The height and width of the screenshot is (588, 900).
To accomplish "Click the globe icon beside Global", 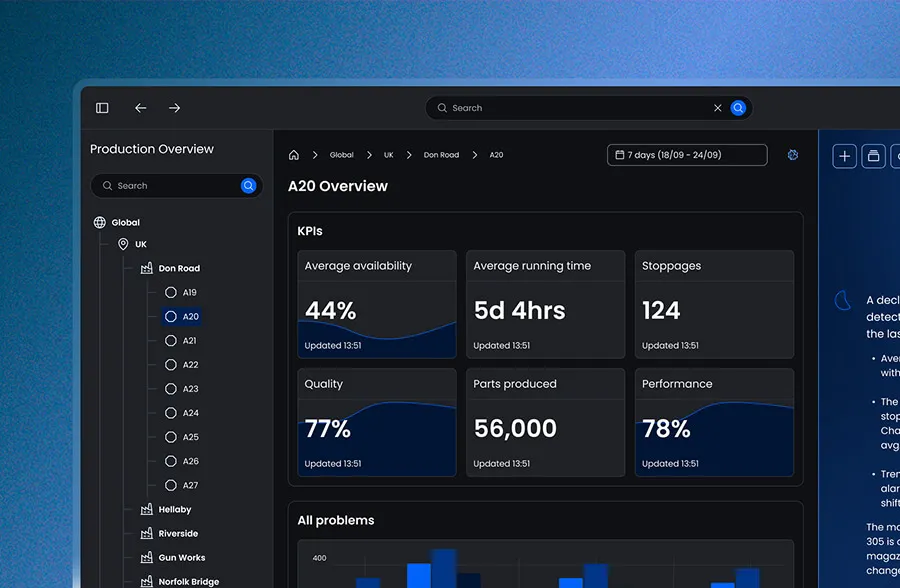I will click(x=99, y=222).
